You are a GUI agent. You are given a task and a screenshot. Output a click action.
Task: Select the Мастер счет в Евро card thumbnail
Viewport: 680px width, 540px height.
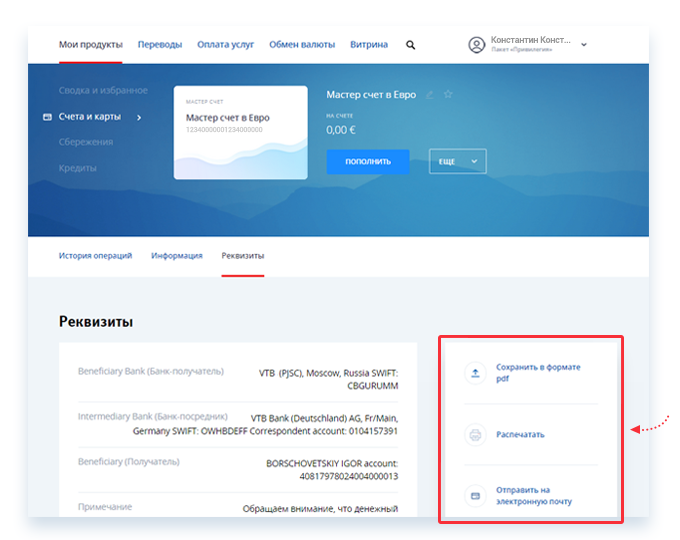240,132
